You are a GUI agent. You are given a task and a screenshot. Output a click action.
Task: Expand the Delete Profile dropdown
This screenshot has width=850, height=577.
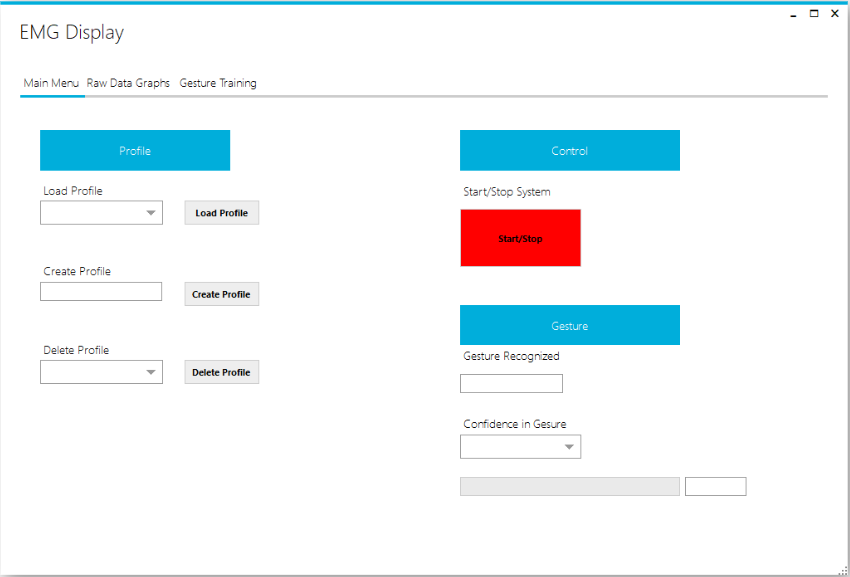(101, 372)
